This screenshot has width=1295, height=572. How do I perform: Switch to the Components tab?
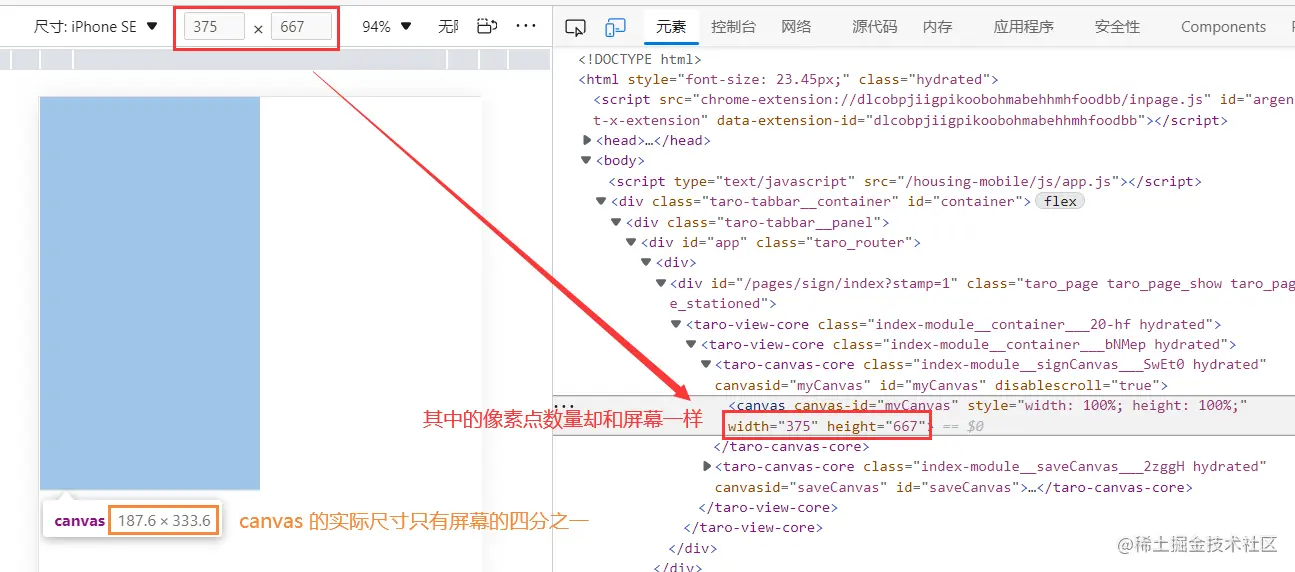coord(1223,27)
